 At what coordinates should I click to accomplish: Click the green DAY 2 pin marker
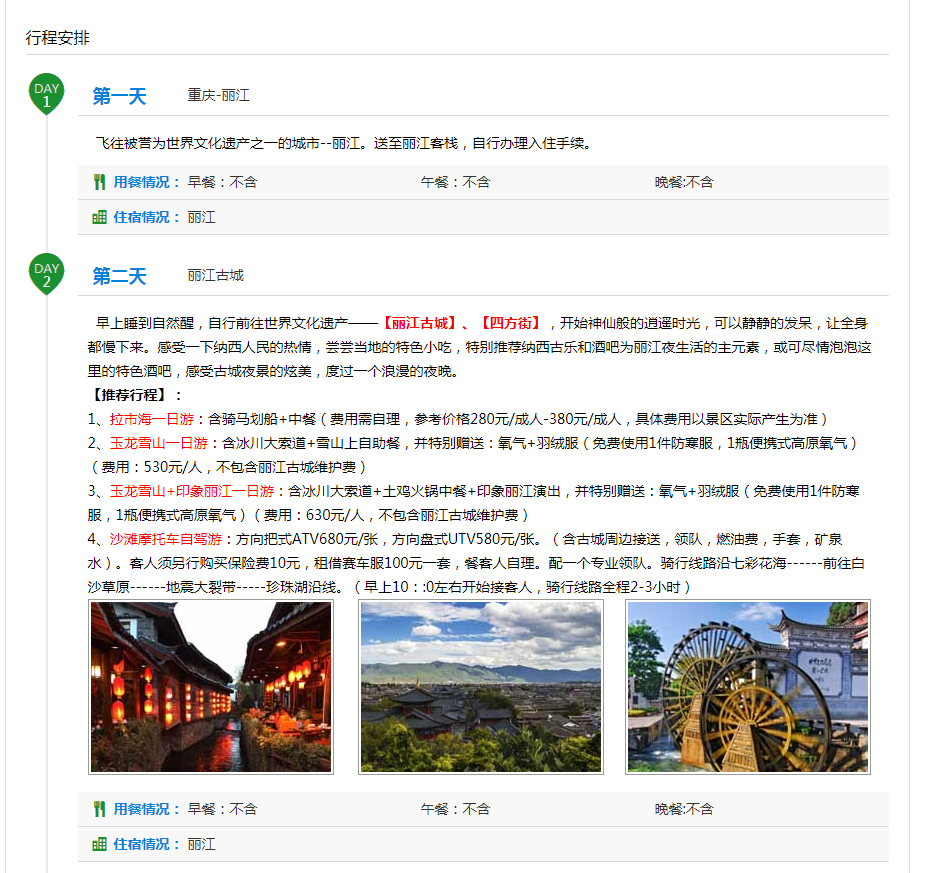click(x=46, y=273)
